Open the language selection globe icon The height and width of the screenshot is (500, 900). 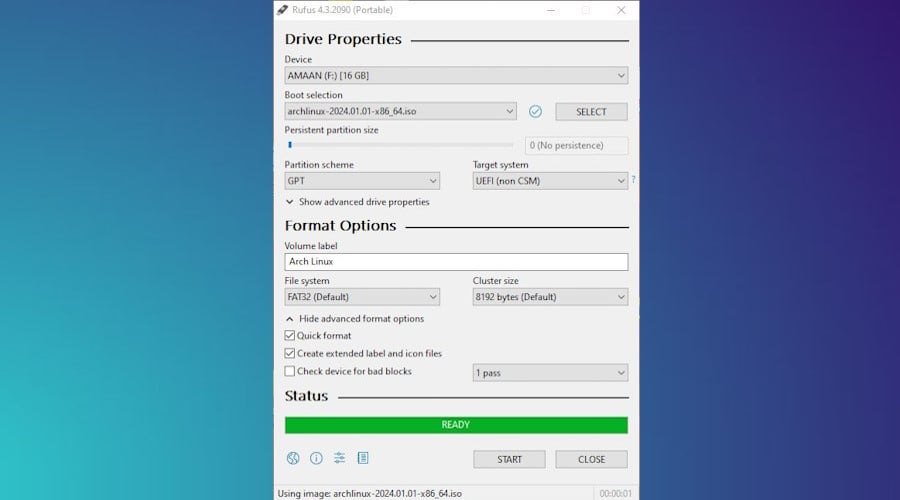[293, 458]
